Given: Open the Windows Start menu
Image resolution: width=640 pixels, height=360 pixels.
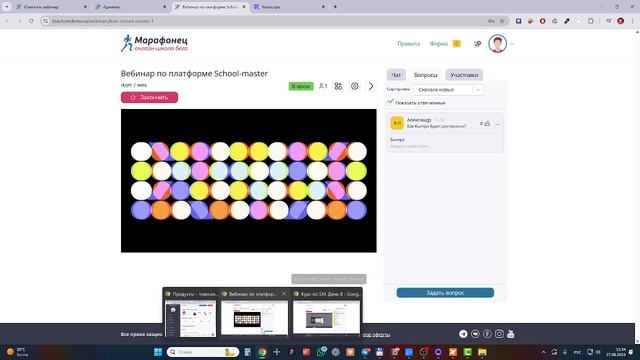Looking at the screenshot, I should [158, 352].
